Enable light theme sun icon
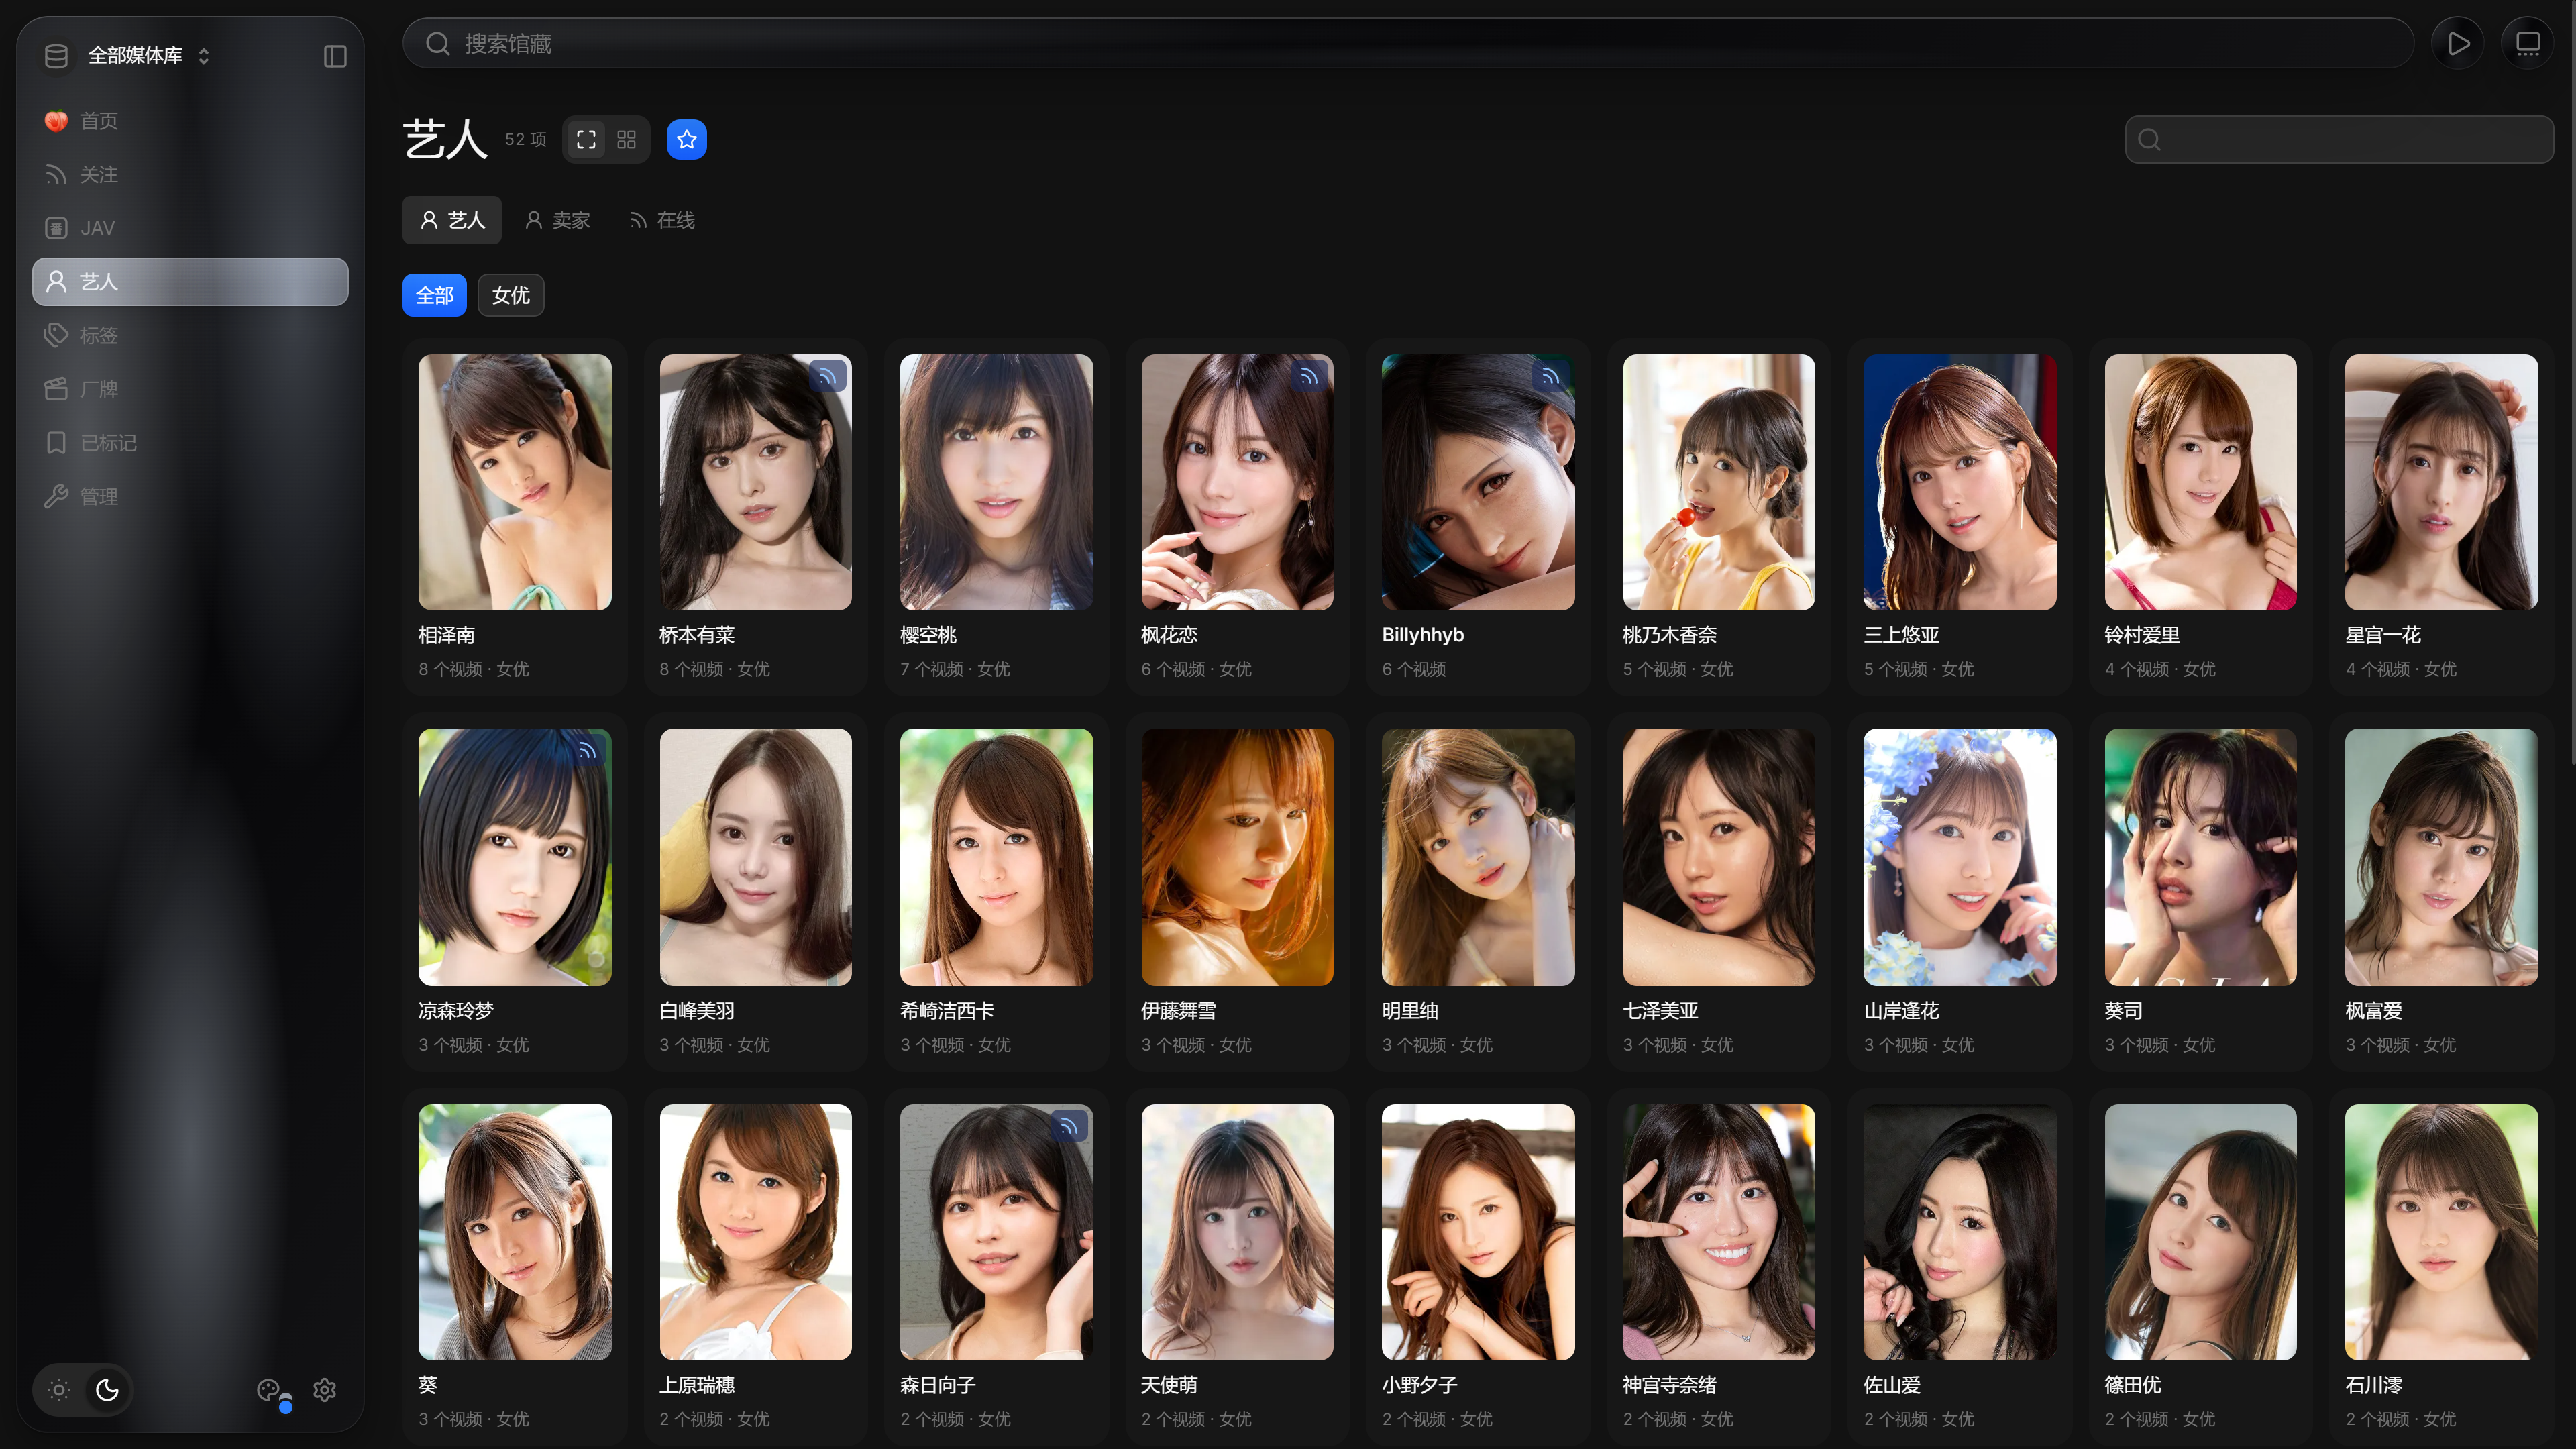2576x1449 pixels. 59,1389
